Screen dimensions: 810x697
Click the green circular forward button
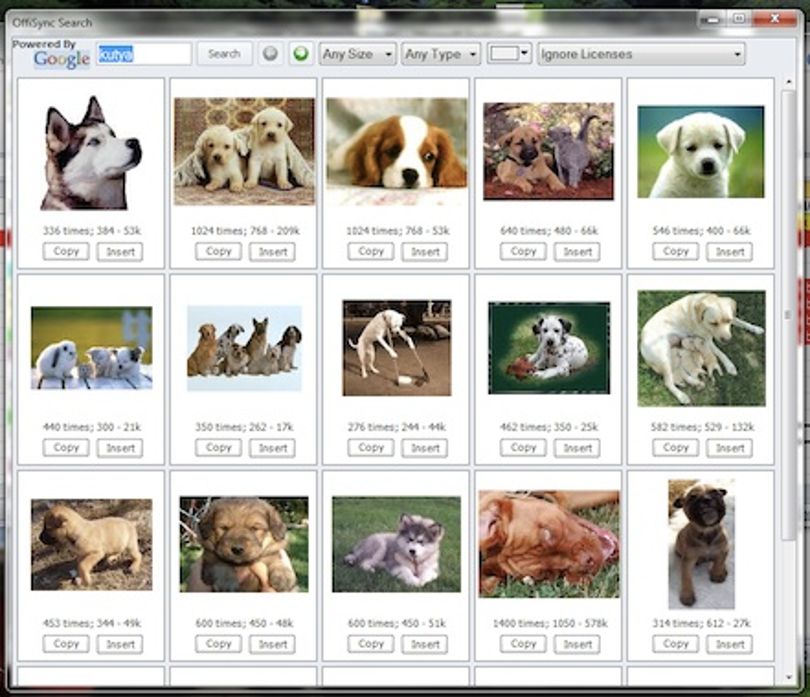[301, 54]
